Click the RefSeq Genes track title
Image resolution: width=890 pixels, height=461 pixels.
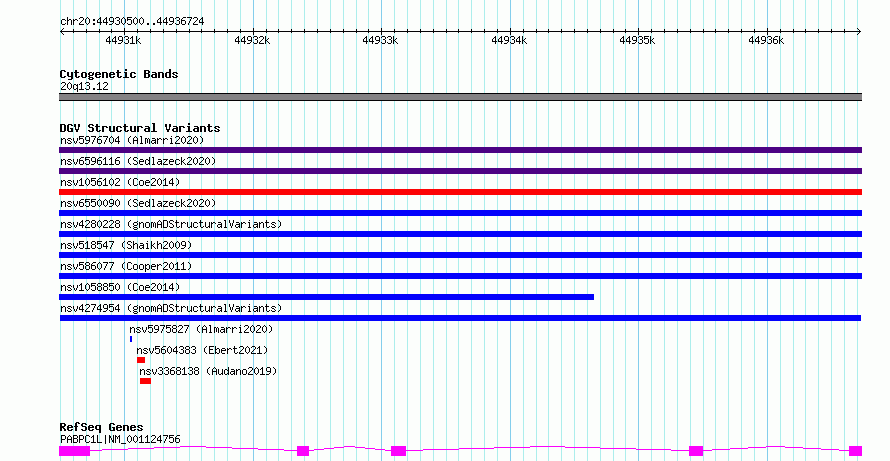[101, 427]
